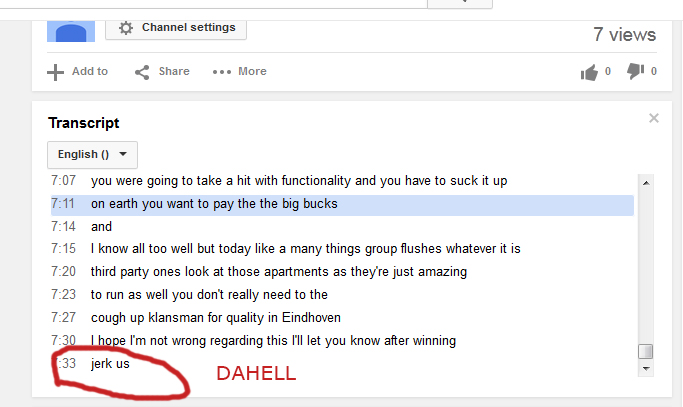Click the thumbs up like icon

point(588,71)
